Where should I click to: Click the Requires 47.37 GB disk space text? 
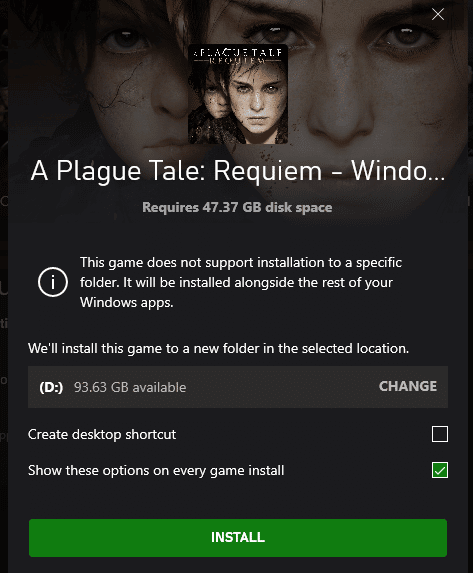tap(237, 207)
